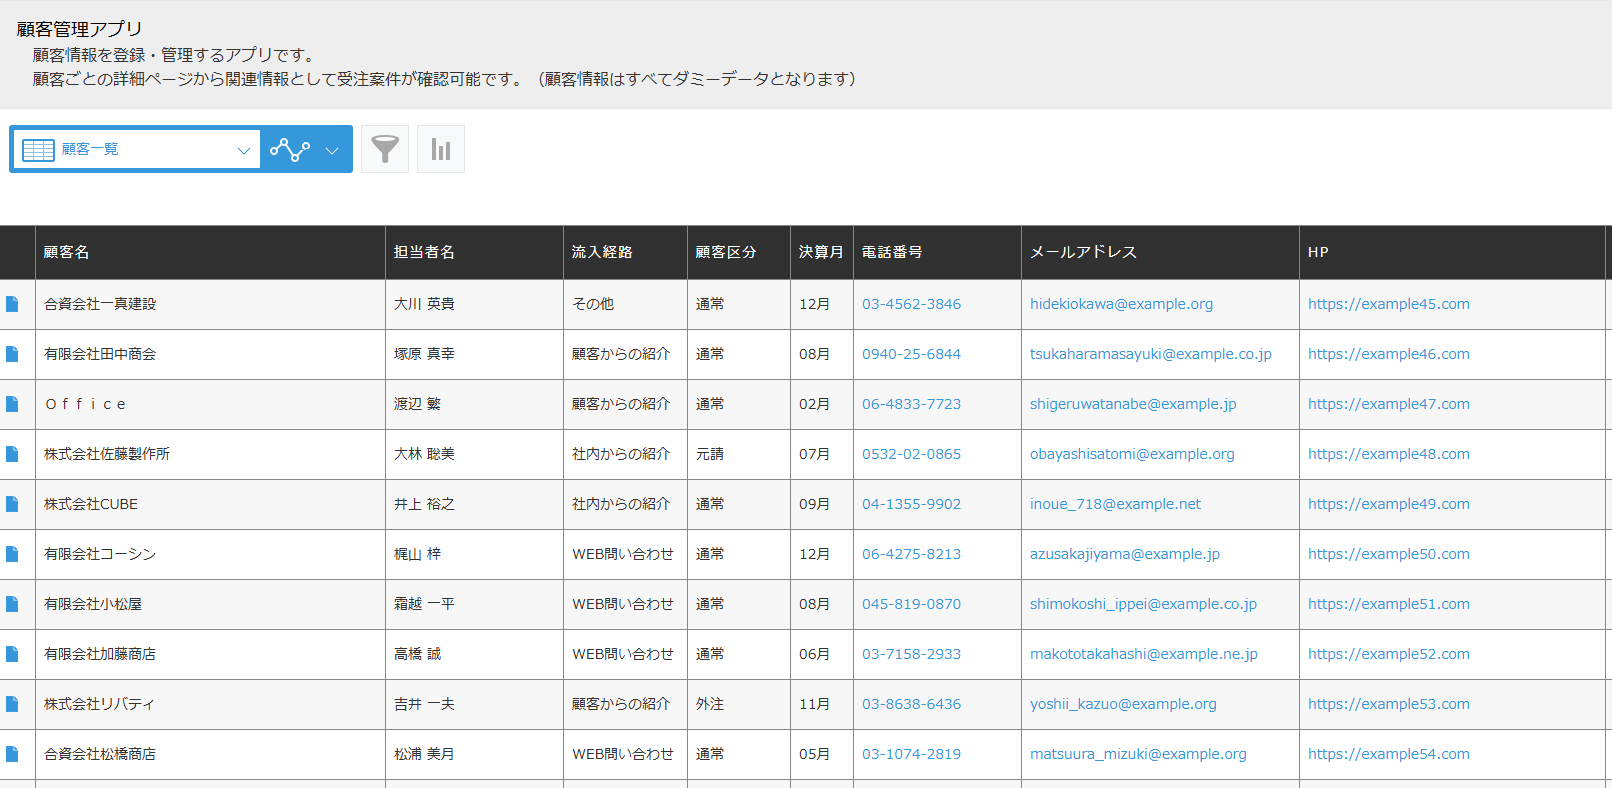Open record details for 有限会社田中商会

[12, 354]
